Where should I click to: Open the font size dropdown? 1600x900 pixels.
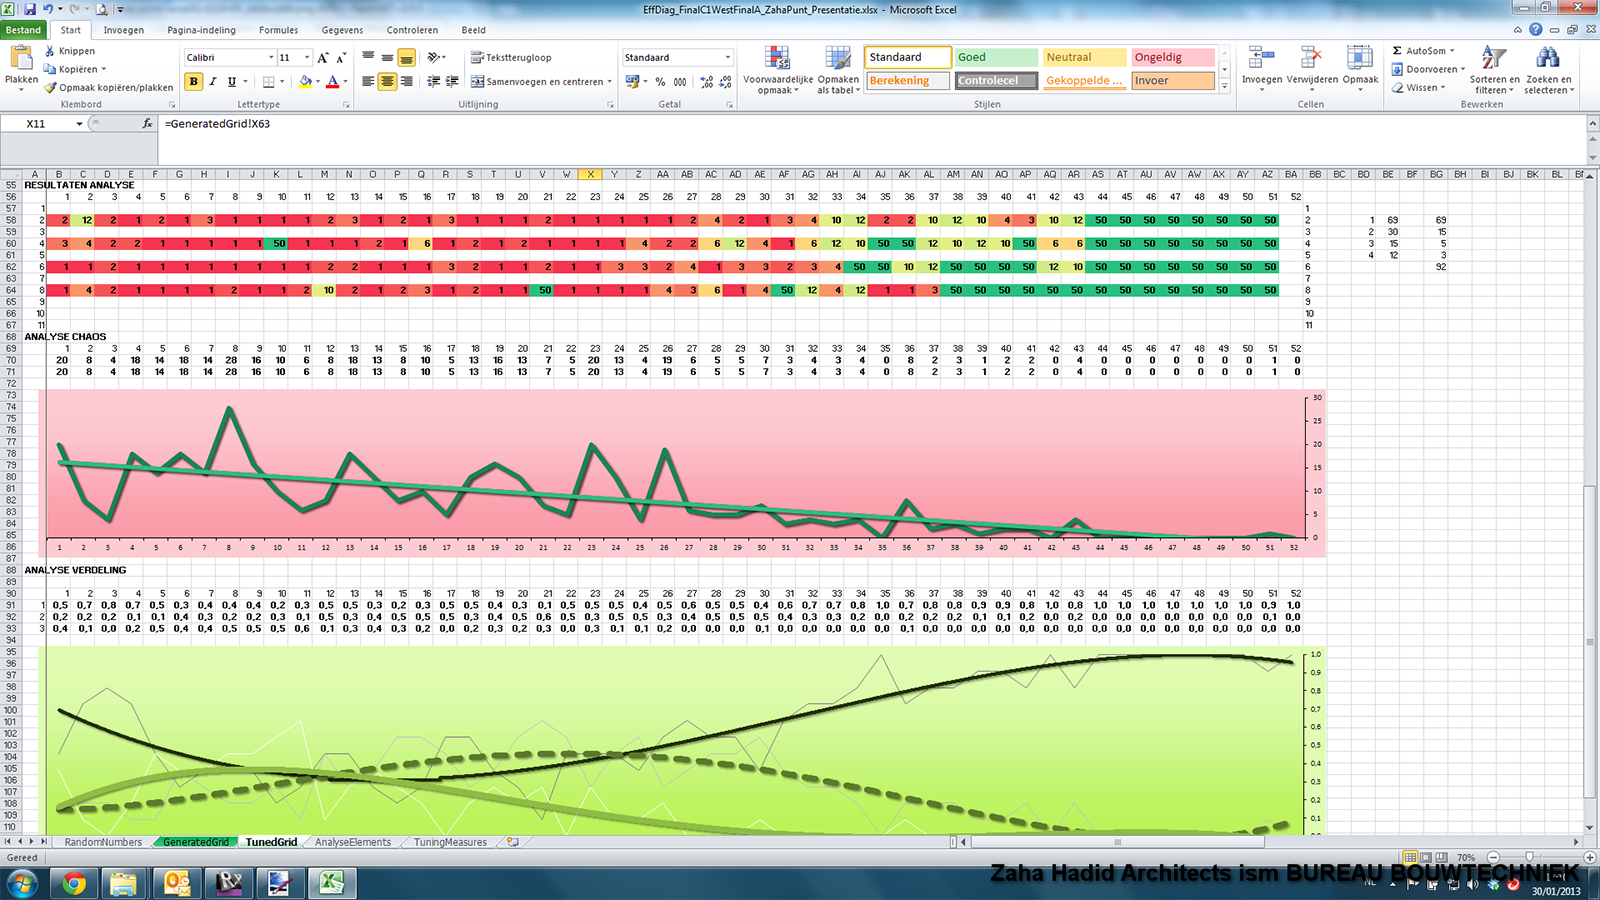pos(307,58)
